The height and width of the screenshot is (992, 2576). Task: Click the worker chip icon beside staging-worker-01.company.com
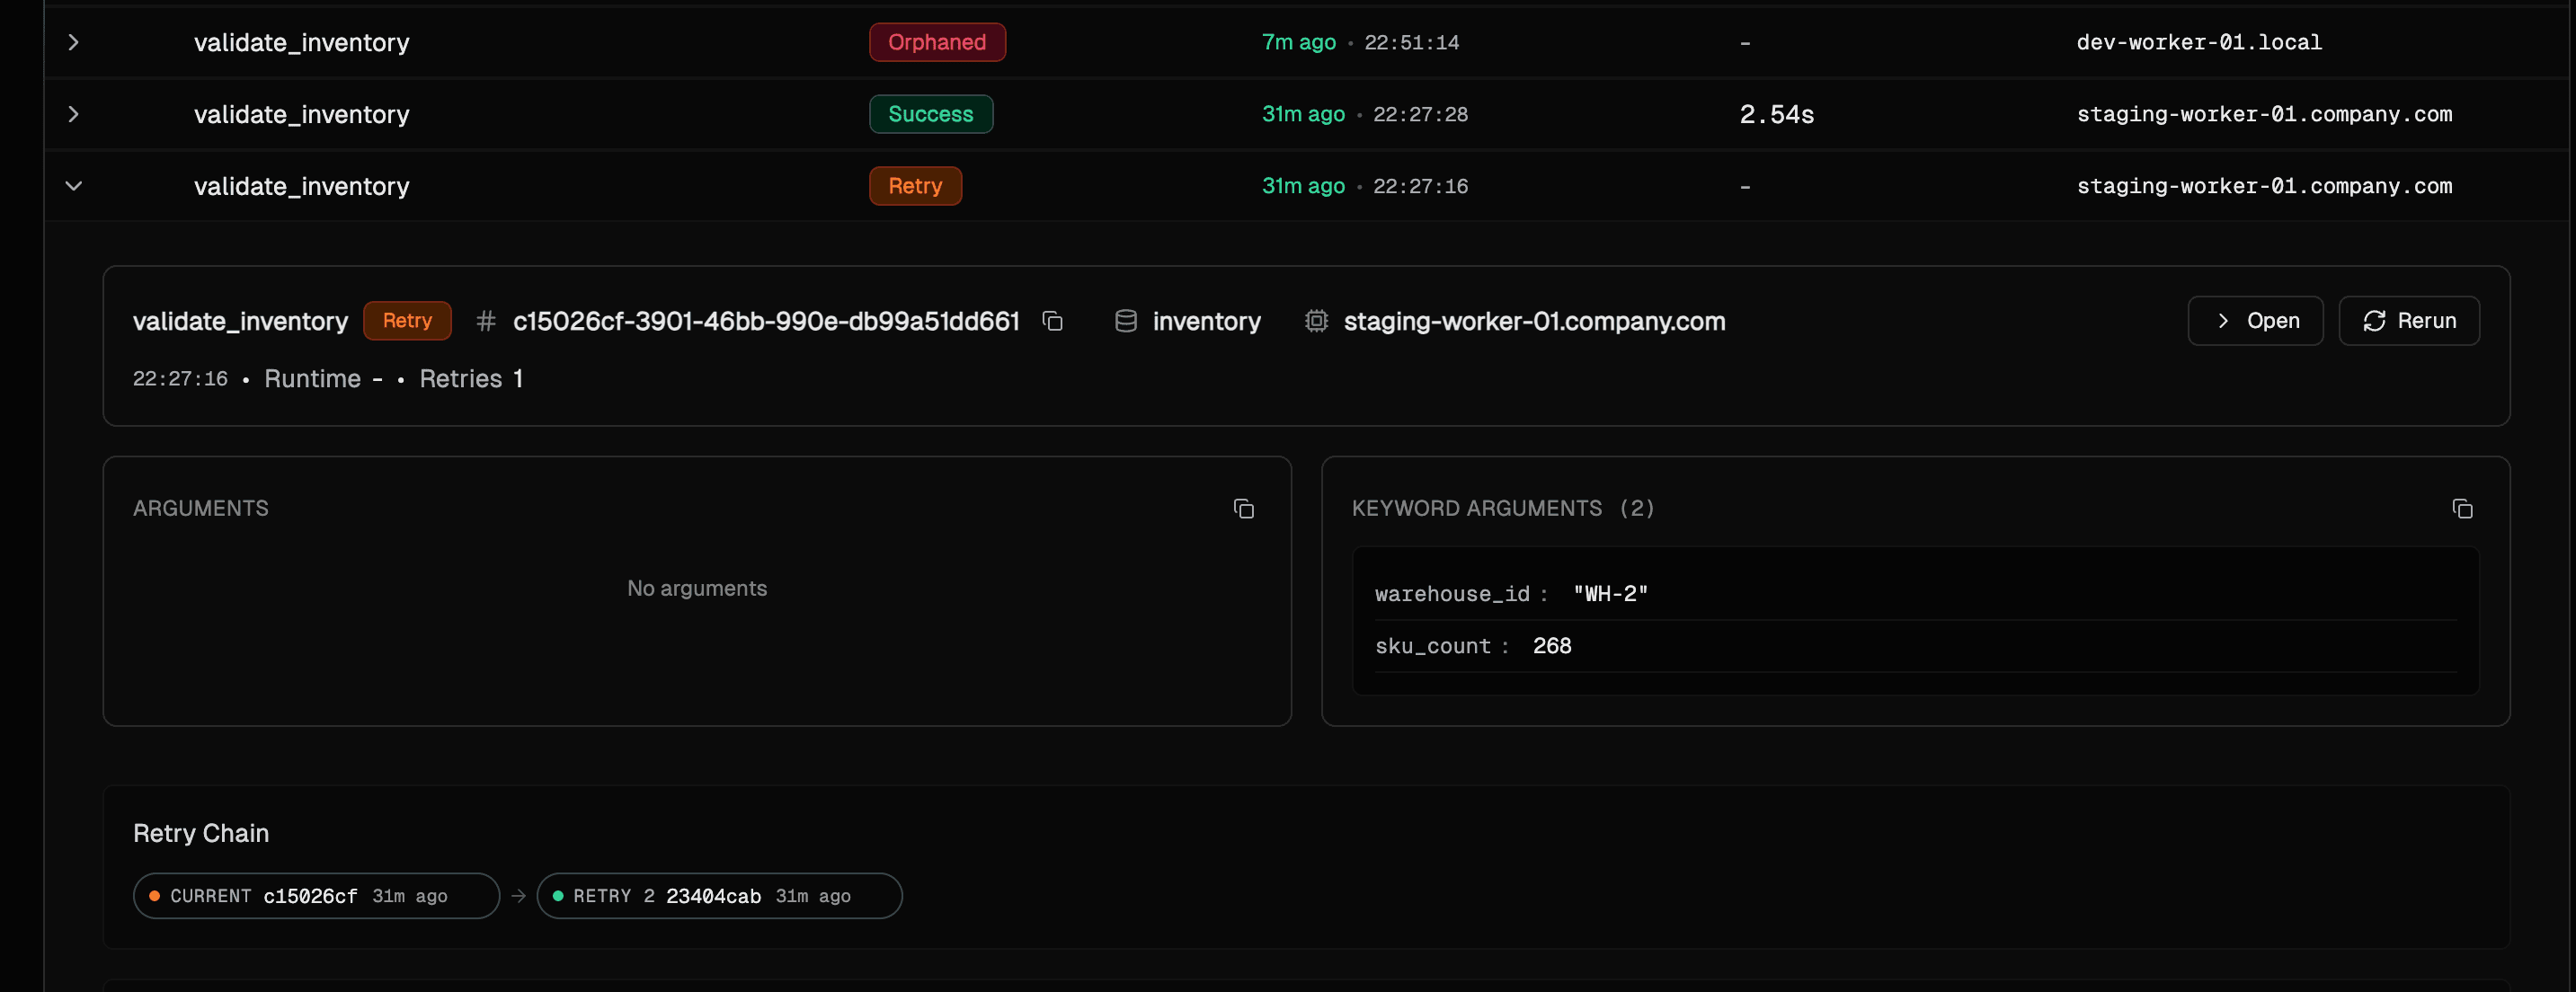pyautogui.click(x=1316, y=321)
